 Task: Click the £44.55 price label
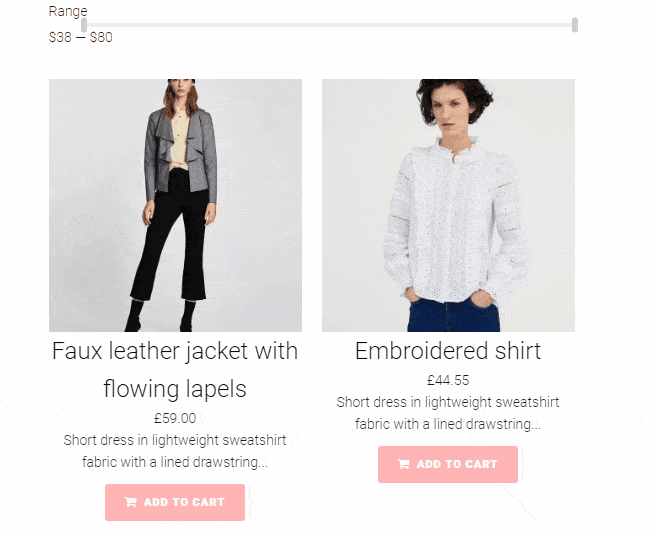point(448,380)
